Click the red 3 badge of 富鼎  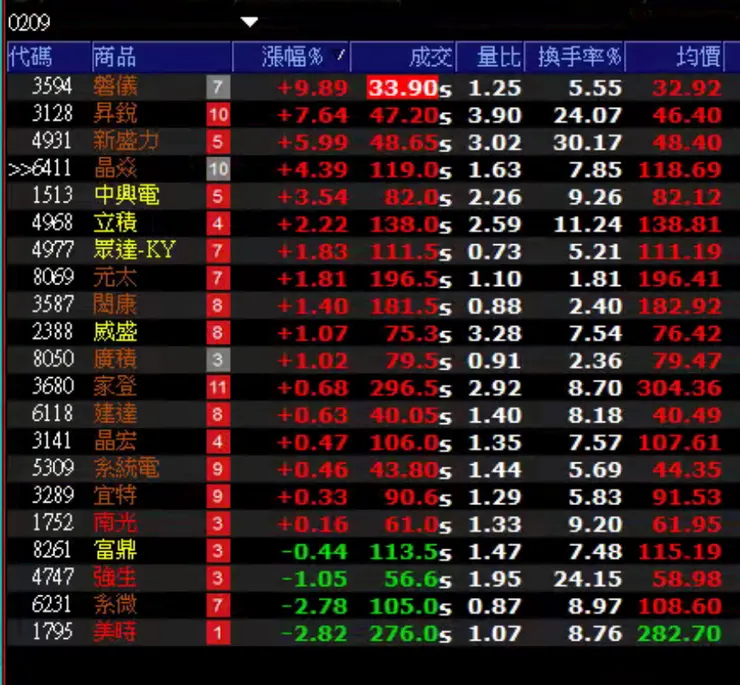[218, 551]
